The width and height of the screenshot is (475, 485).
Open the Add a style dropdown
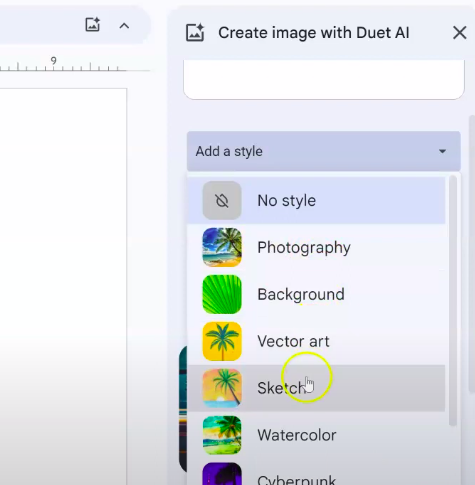(324, 151)
